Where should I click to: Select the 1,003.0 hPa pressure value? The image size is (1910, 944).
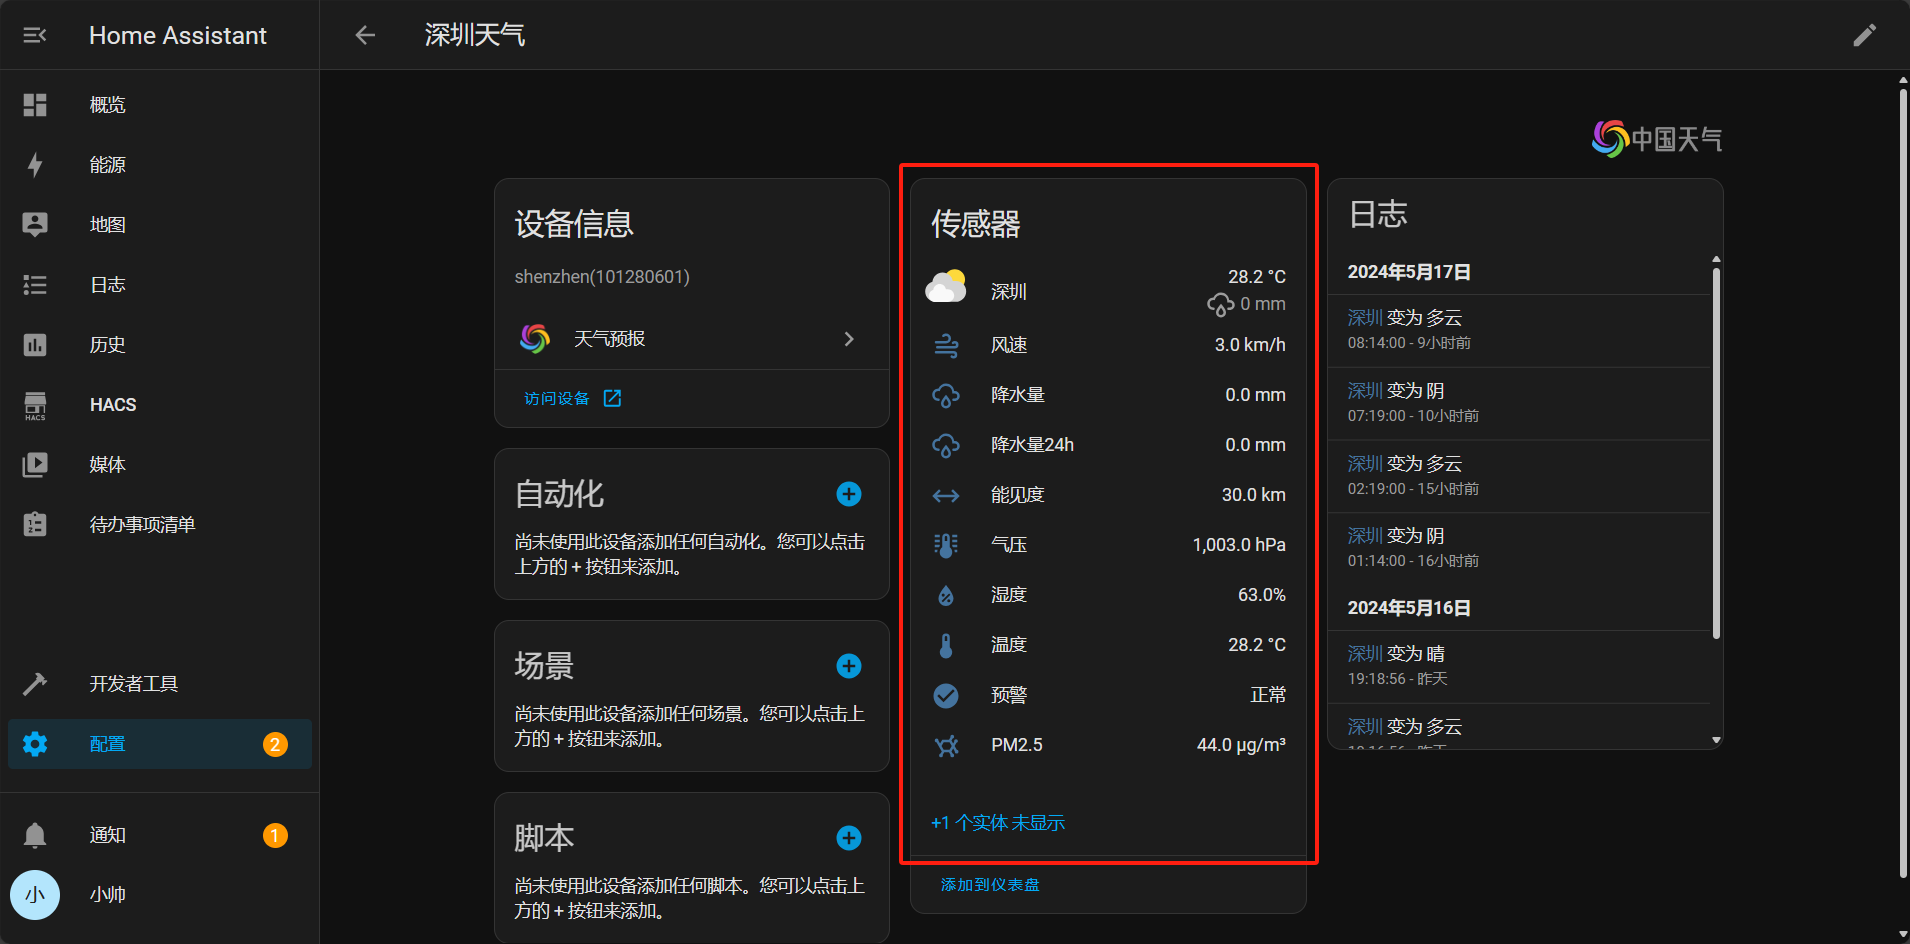pyautogui.click(x=1239, y=545)
